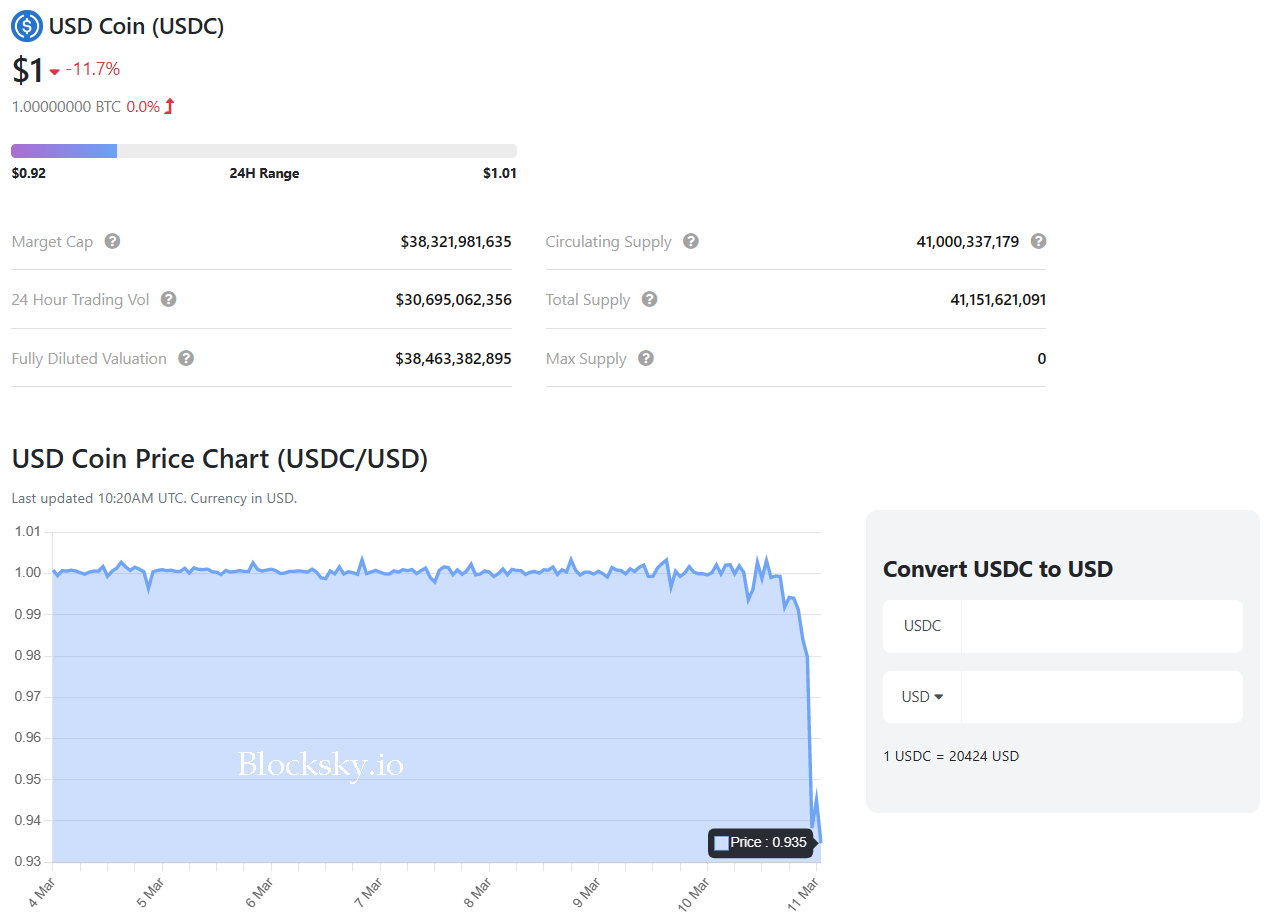
Task: Click the USDC amount input field
Action: [1102, 626]
